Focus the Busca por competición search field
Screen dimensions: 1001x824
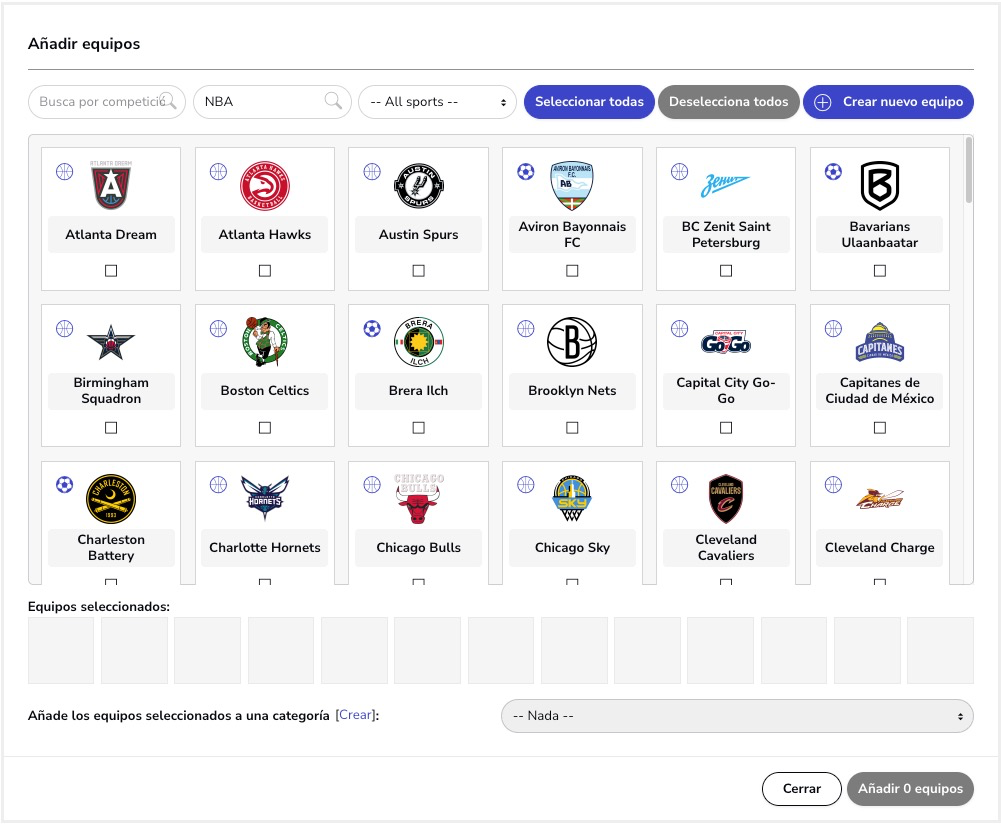107,101
